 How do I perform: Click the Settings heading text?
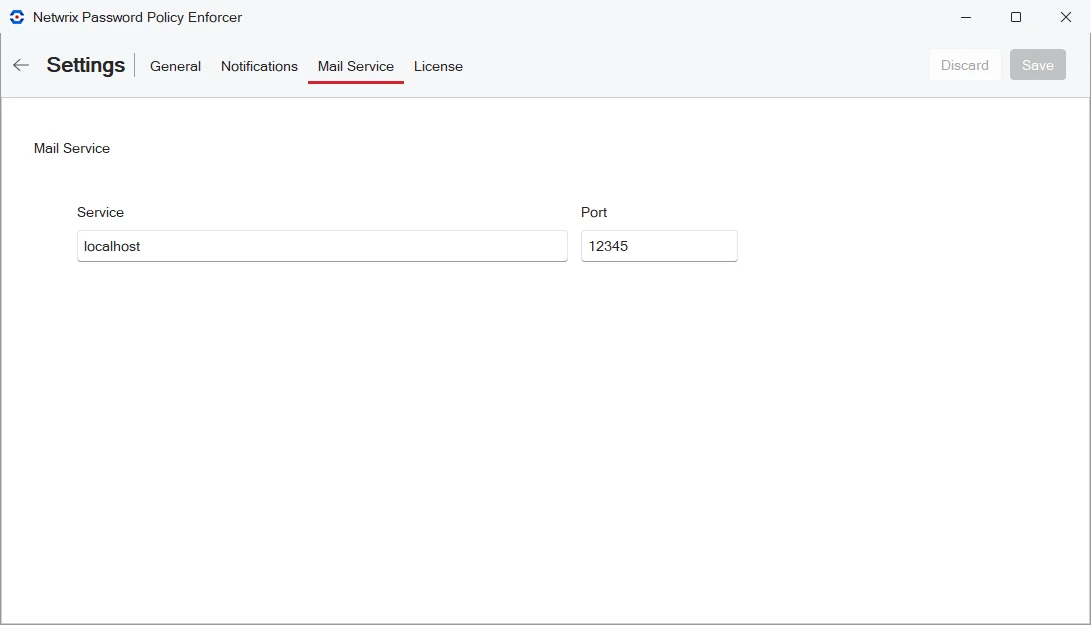pyautogui.click(x=85, y=64)
